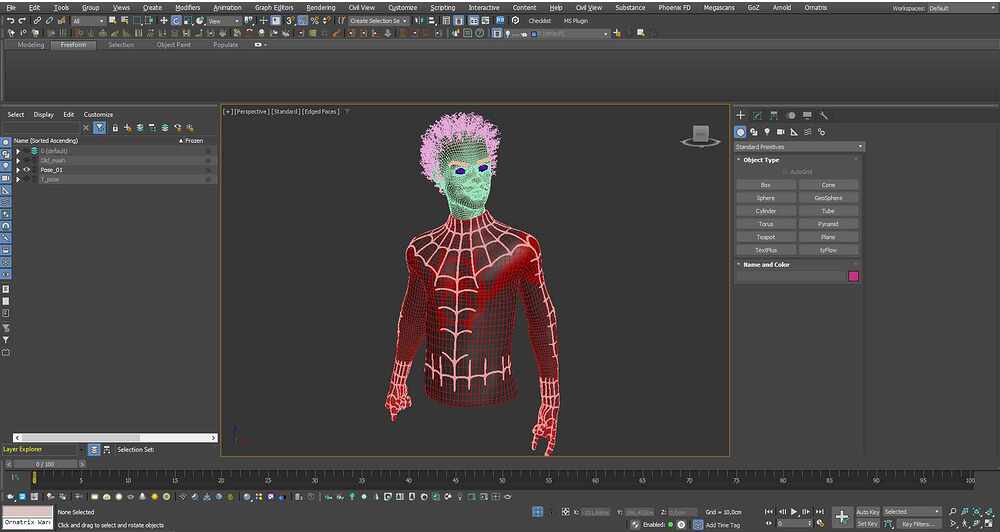This screenshot has width=1000, height=532.
Task: Toggle Display Cameras filter in explorer sidebar
Action: point(6,179)
